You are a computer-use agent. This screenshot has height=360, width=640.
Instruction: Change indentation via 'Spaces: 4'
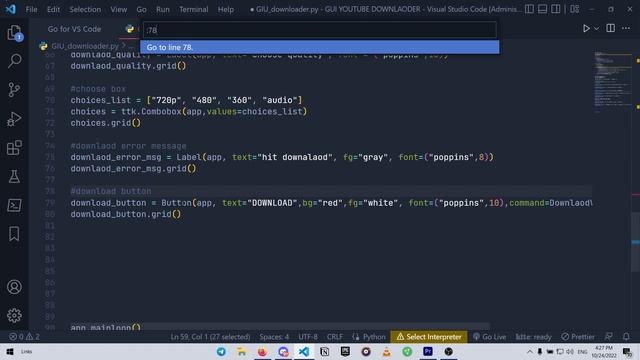(274, 337)
